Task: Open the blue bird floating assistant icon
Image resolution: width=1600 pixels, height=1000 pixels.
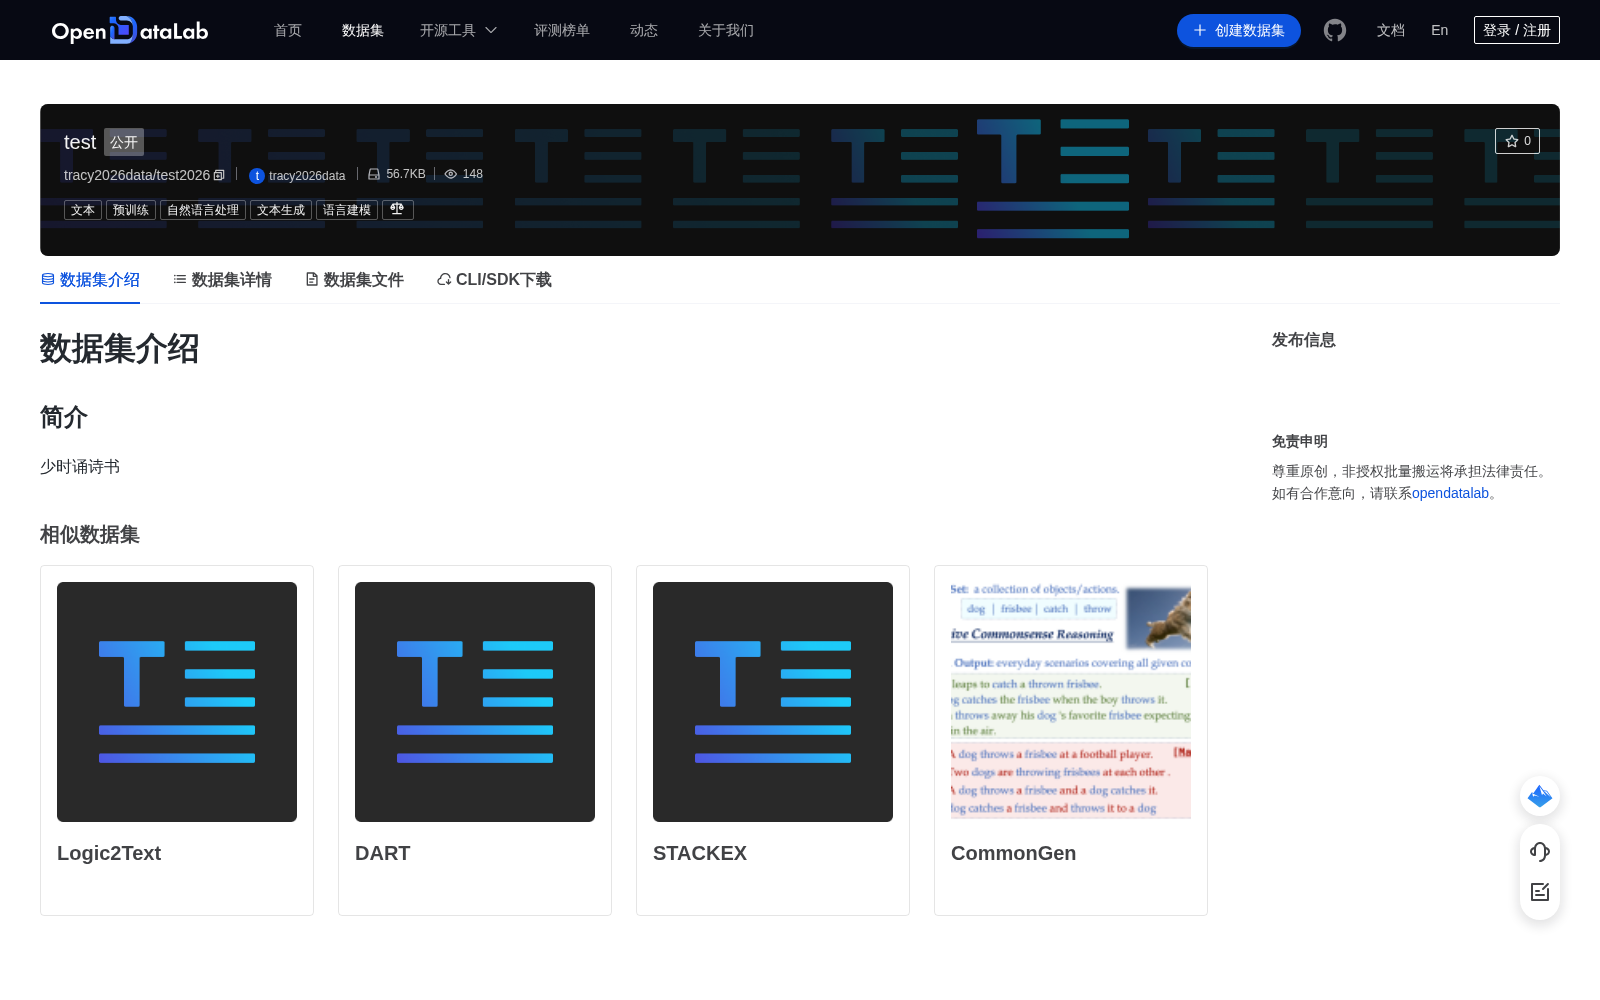Action: (1540, 796)
